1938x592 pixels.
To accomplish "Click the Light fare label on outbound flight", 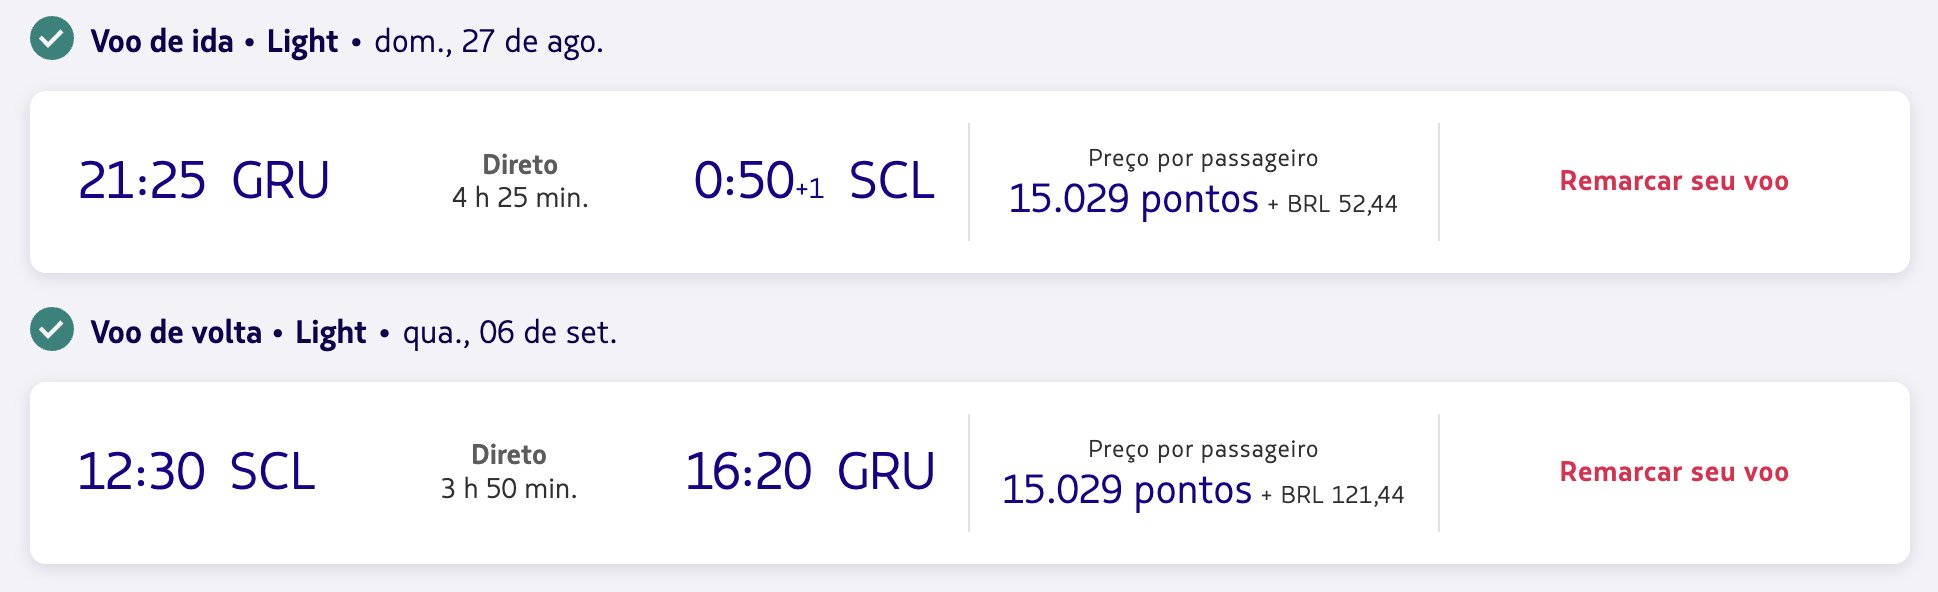I will pos(303,42).
